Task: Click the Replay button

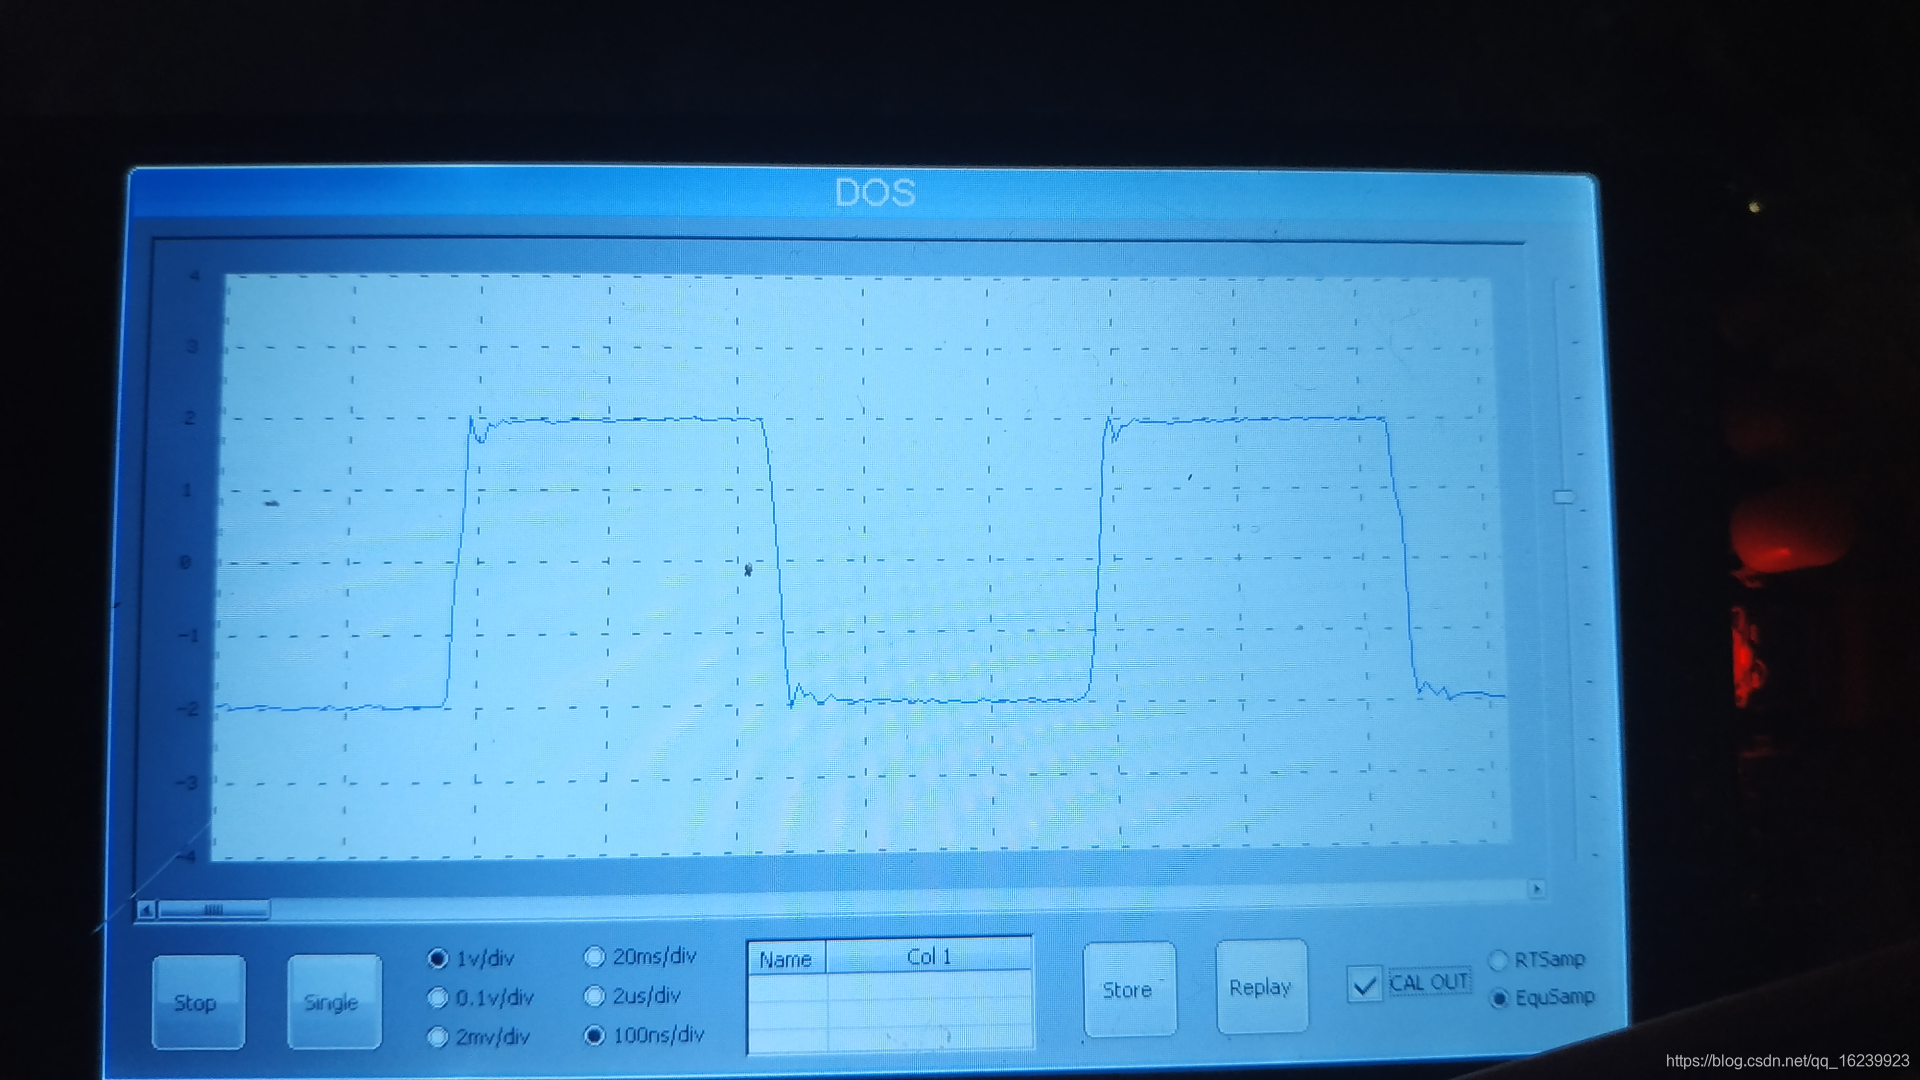Action: click(1260, 987)
